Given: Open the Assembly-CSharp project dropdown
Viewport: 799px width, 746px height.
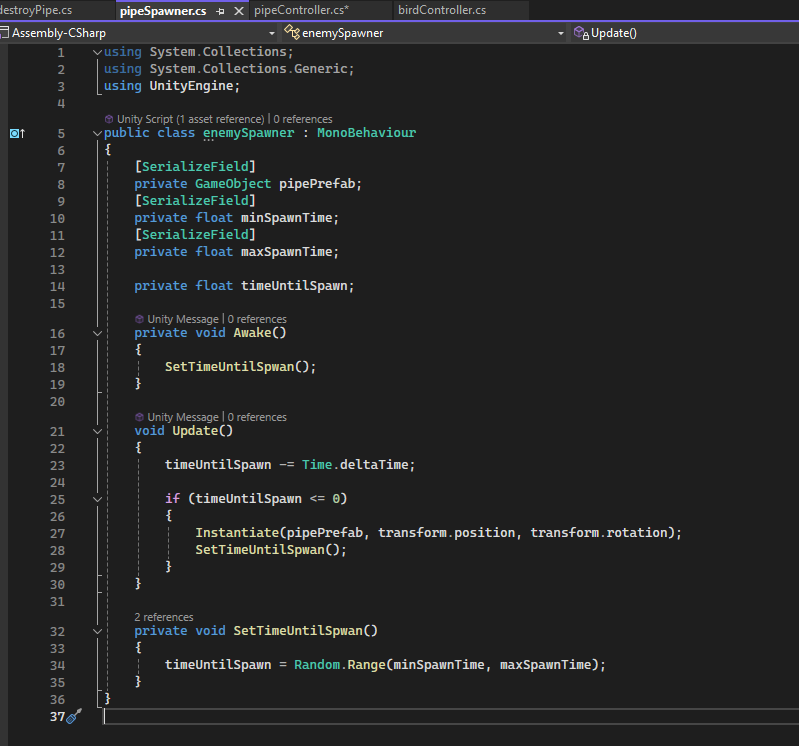Looking at the screenshot, I should (x=272, y=33).
